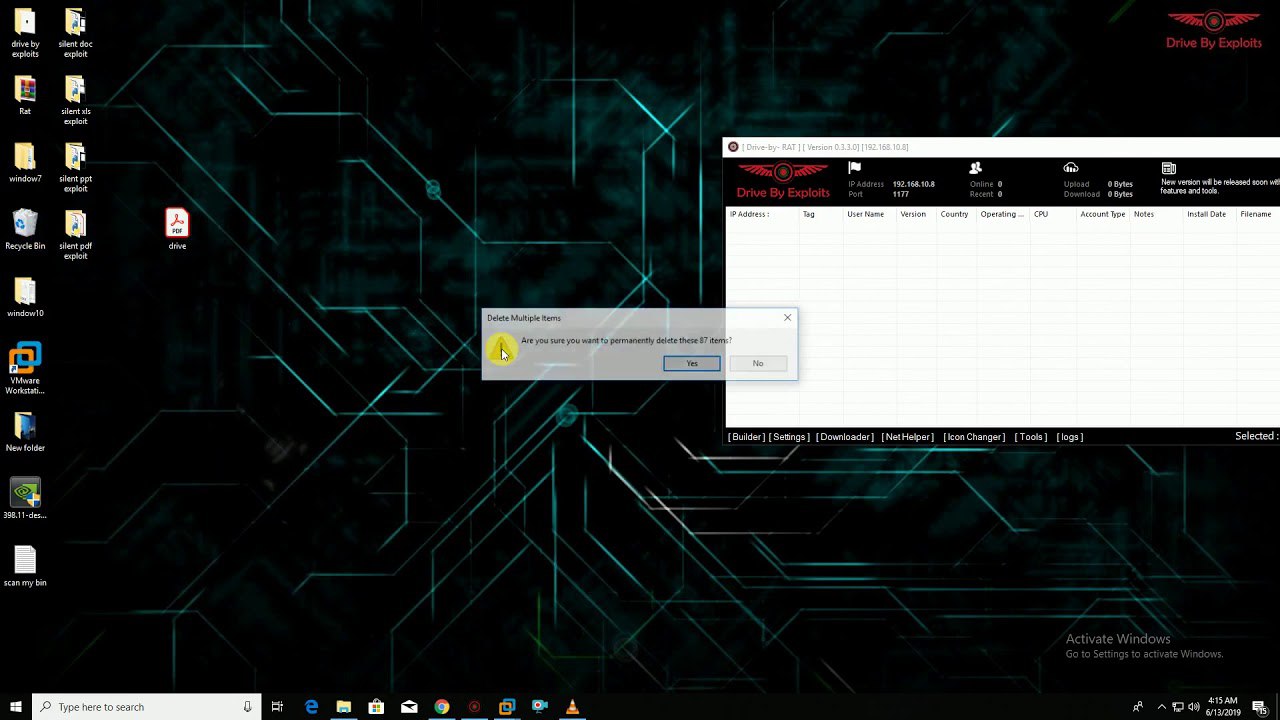Select the 'scan my bin' text file
This screenshot has height=720, width=1280.
(25, 566)
